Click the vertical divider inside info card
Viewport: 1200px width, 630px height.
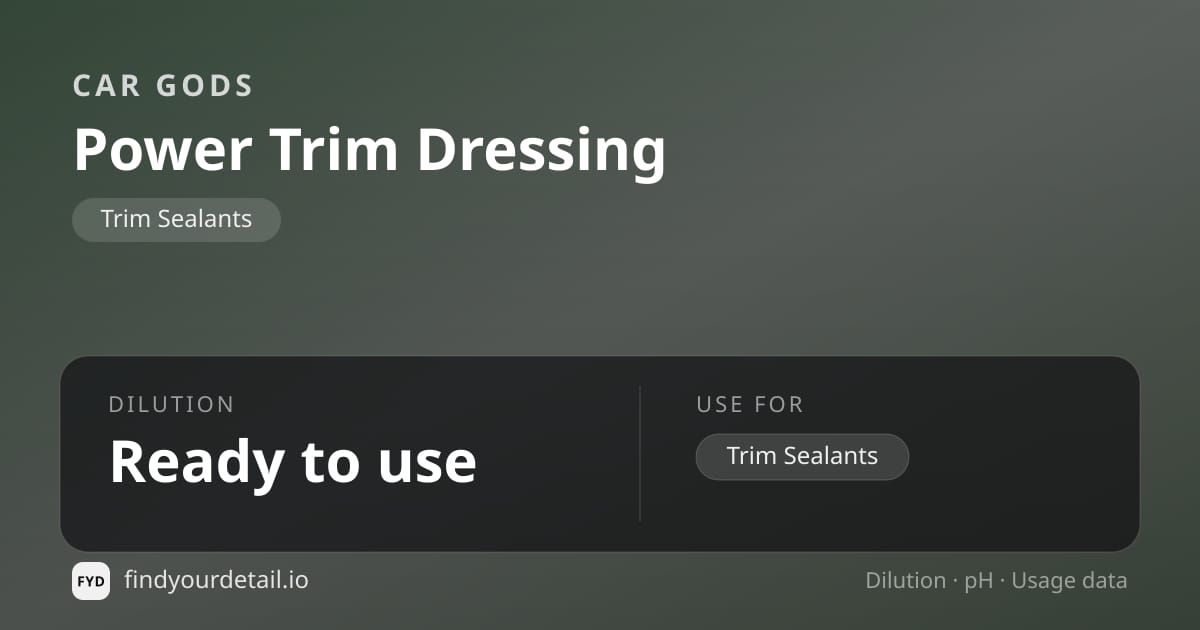pyautogui.click(x=640, y=454)
